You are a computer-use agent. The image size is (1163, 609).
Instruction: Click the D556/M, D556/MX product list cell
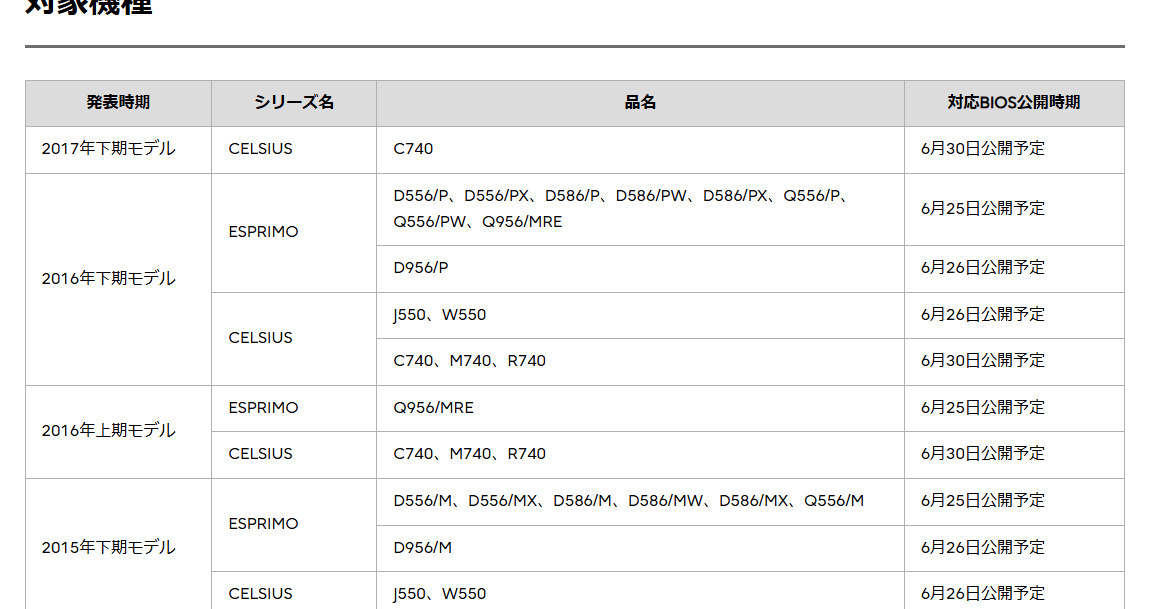click(x=640, y=502)
